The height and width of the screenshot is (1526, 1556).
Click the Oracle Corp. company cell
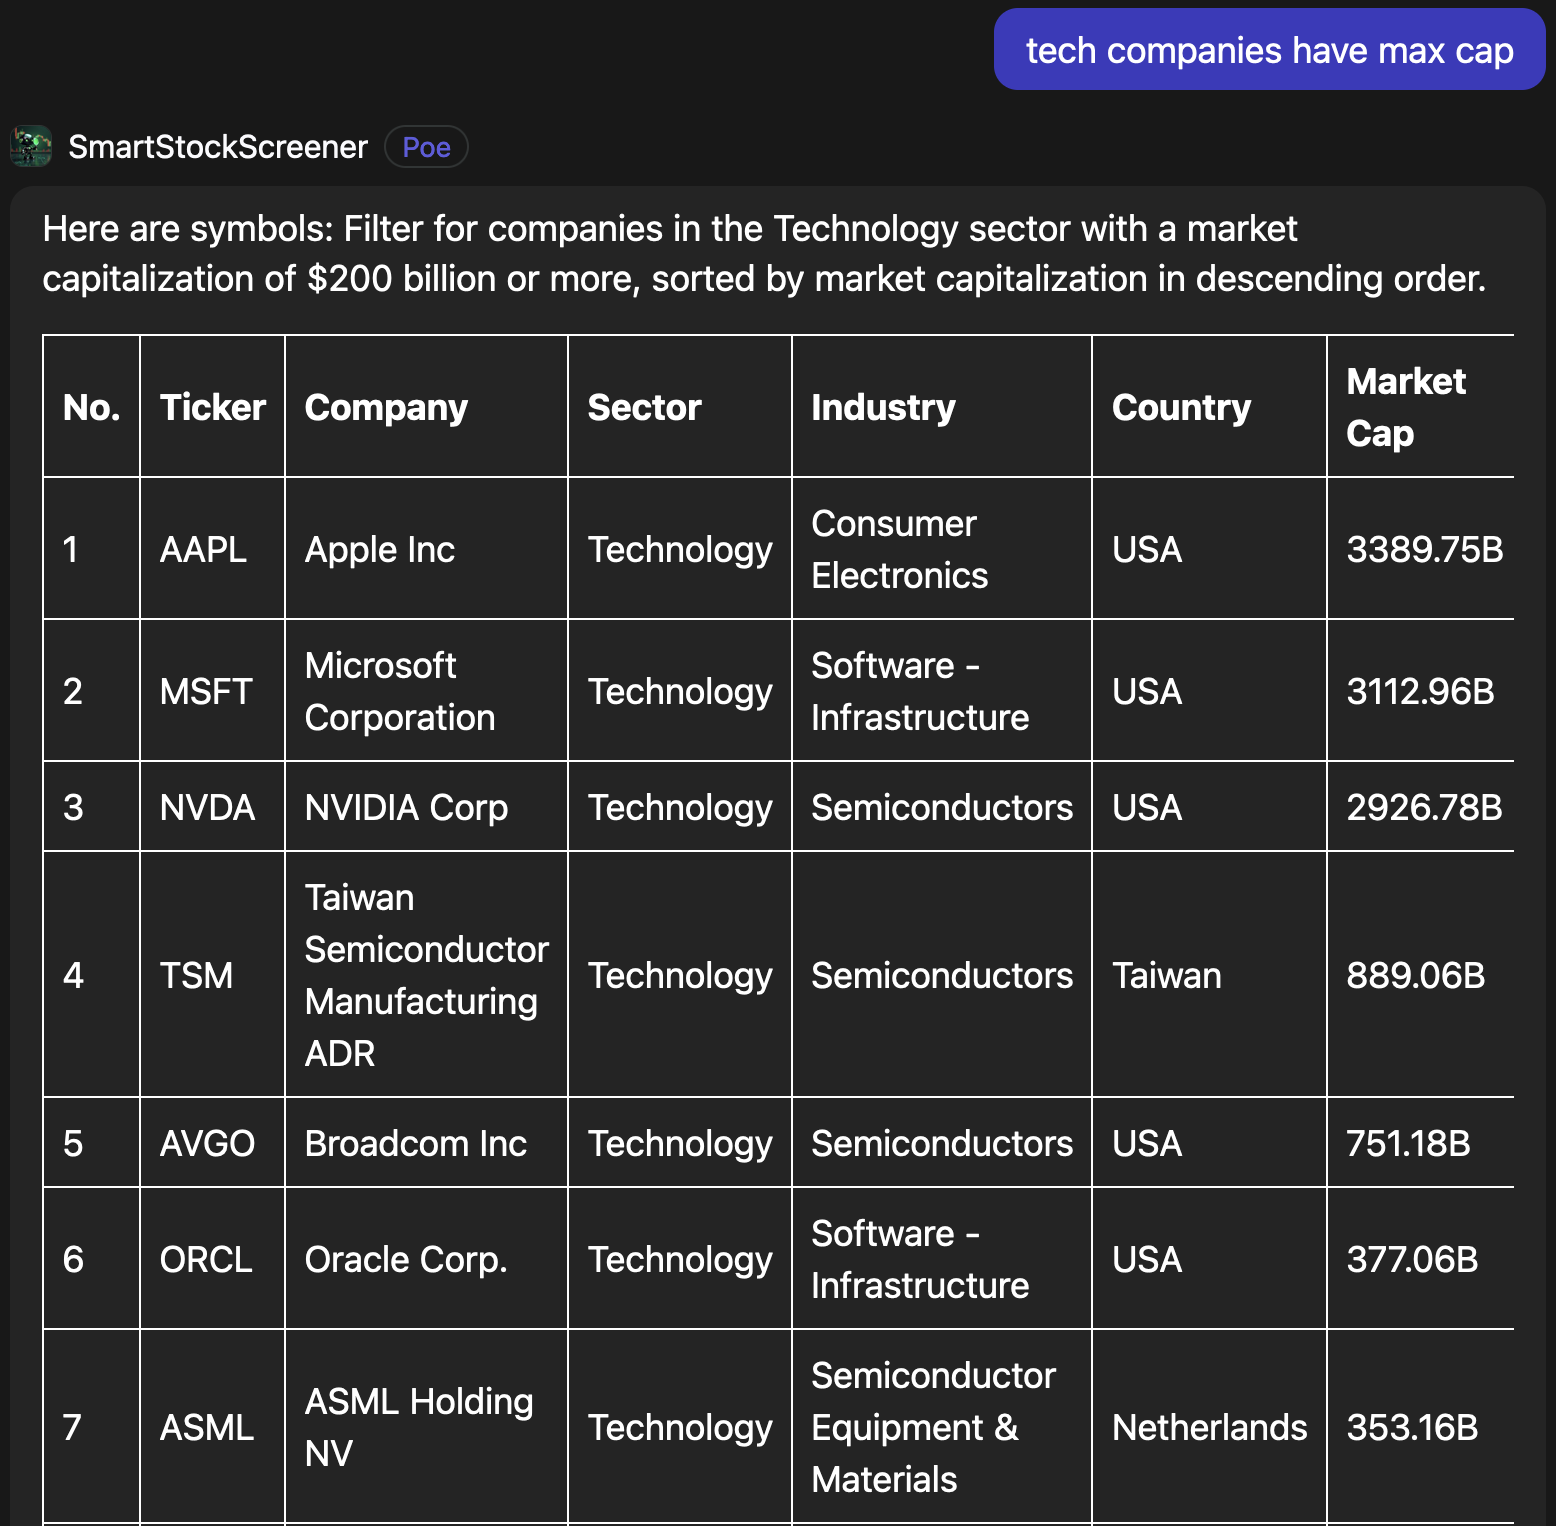(x=406, y=1259)
